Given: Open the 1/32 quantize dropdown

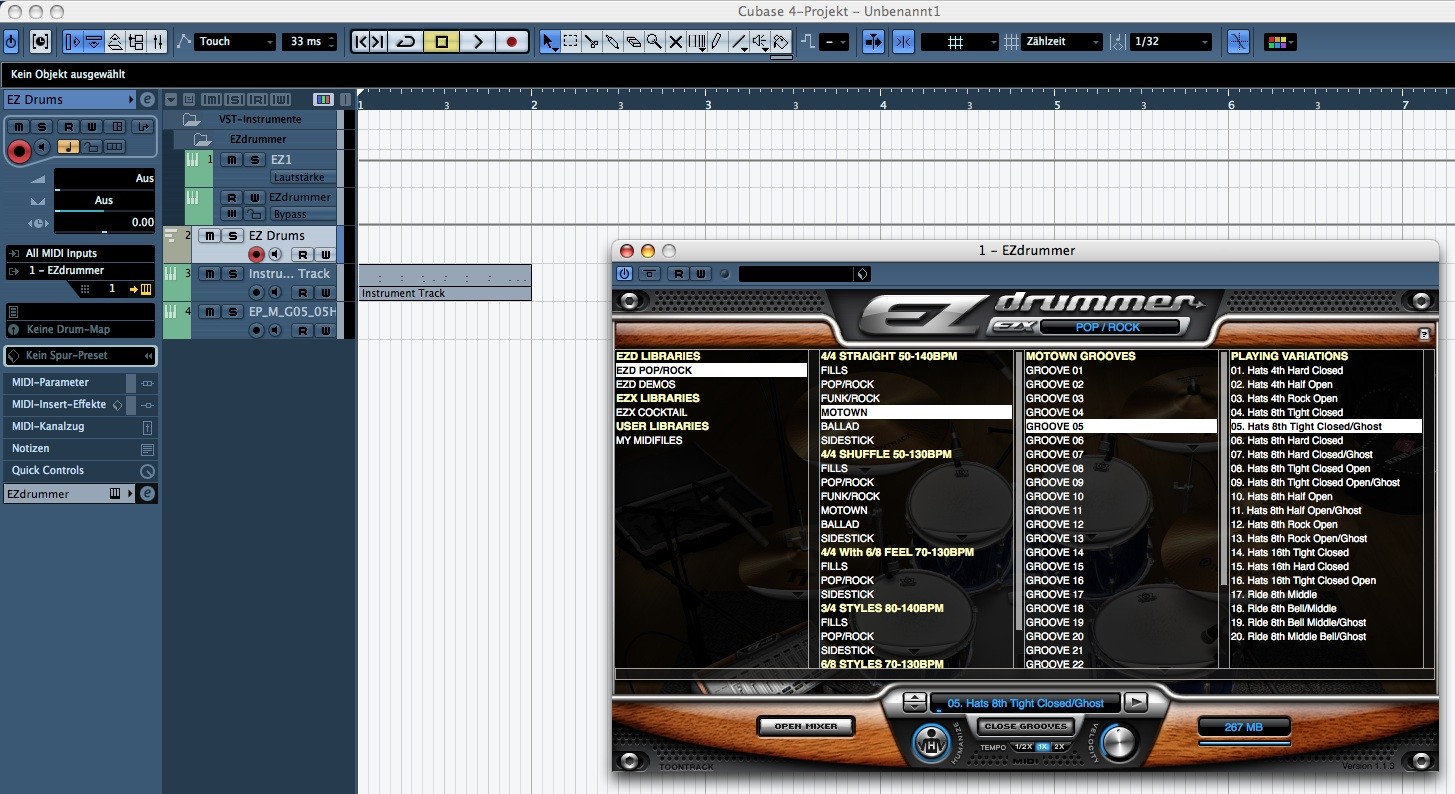Looking at the screenshot, I should click(x=1171, y=42).
